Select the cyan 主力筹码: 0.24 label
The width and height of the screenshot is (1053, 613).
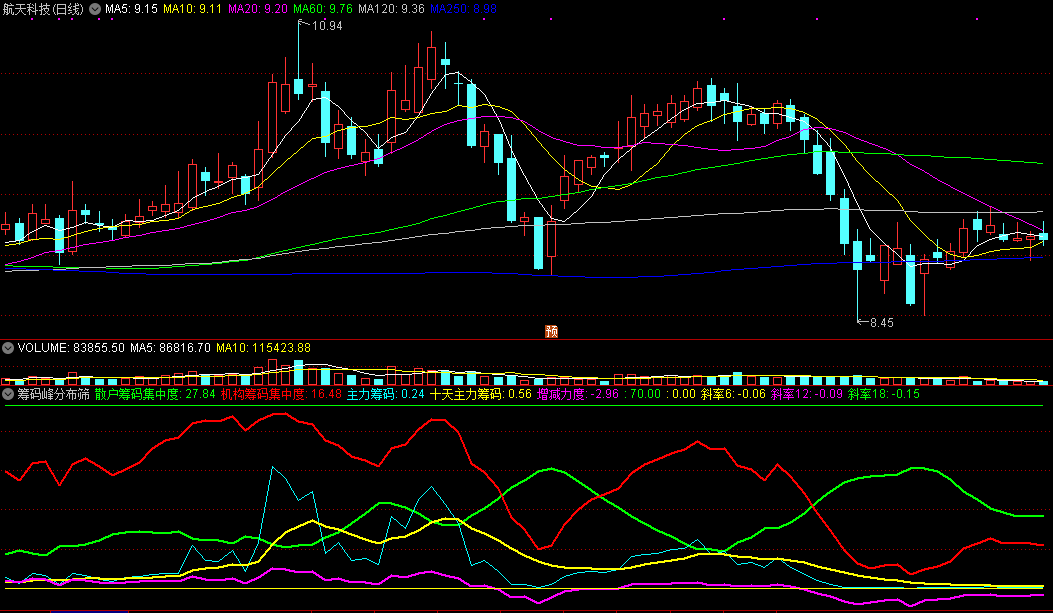pyautogui.click(x=385, y=394)
